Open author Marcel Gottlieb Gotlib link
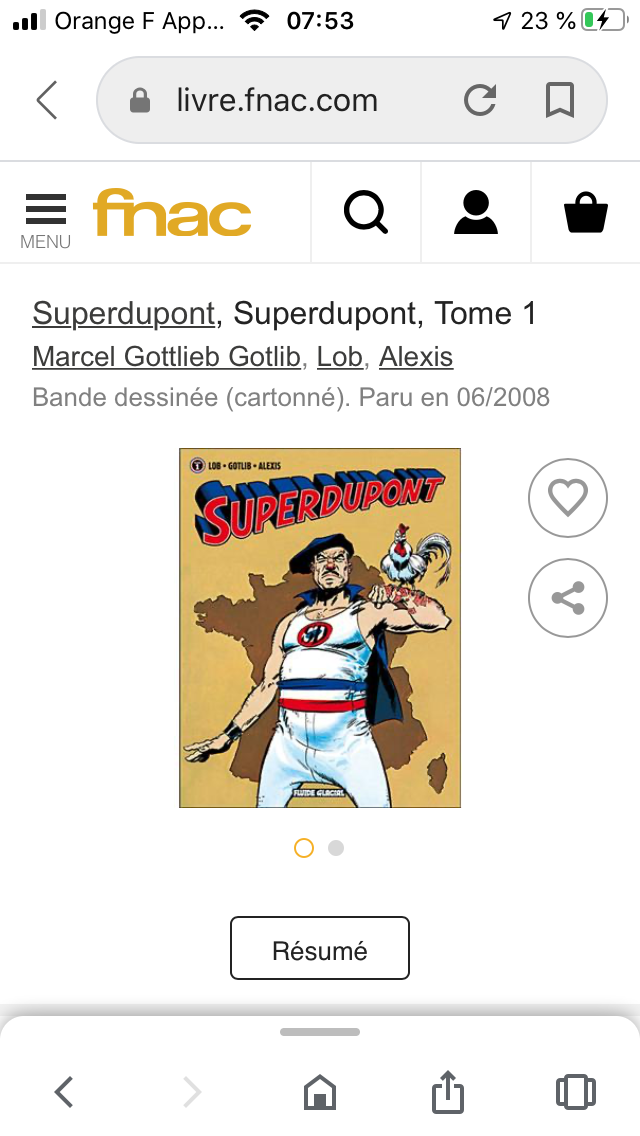The height and width of the screenshot is (1136, 640). click(x=167, y=356)
